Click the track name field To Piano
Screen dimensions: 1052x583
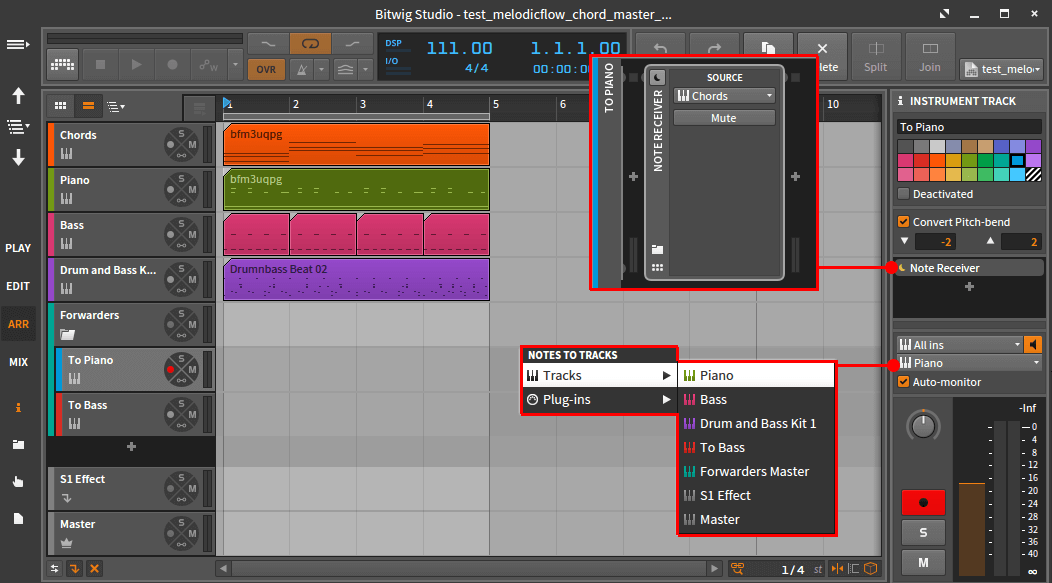point(969,127)
